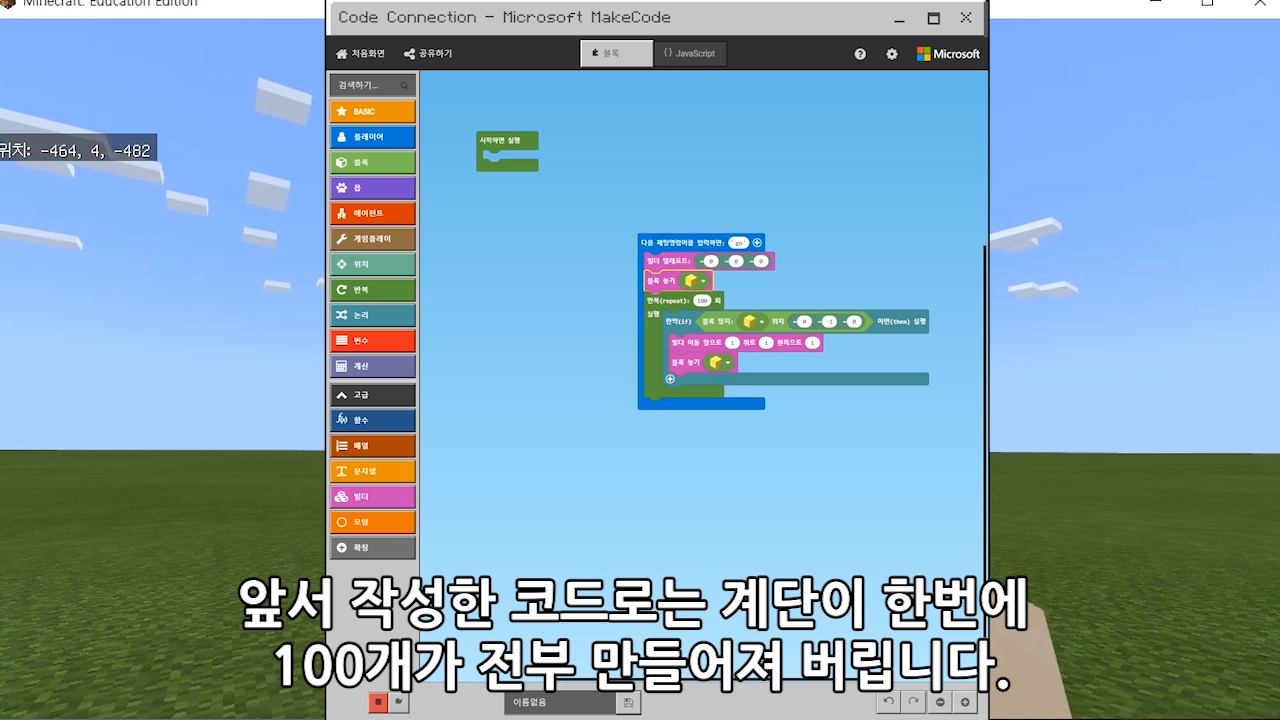Stop the program with red stop button

[378, 703]
